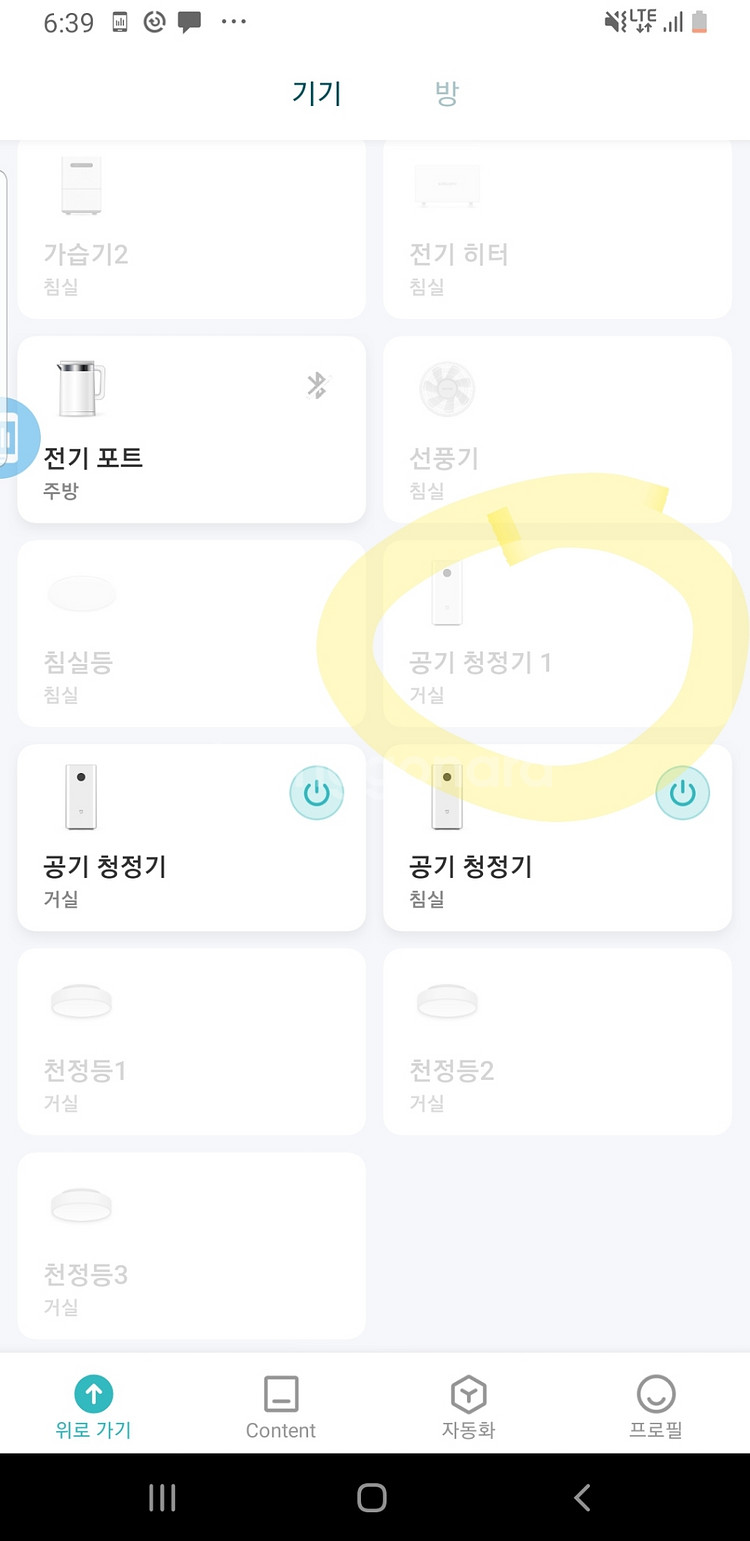The height and width of the screenshot is (1541, 750).
Task: Open the Content section
Action: click(x=281, y=1405)
